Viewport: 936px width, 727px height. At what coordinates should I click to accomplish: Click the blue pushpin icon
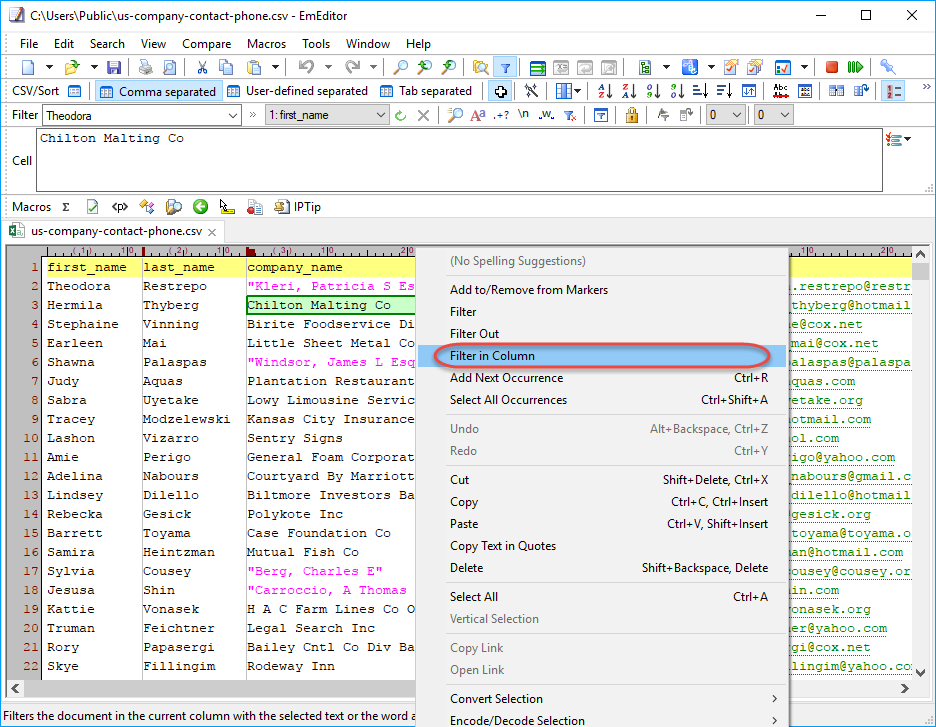(888, 67)
